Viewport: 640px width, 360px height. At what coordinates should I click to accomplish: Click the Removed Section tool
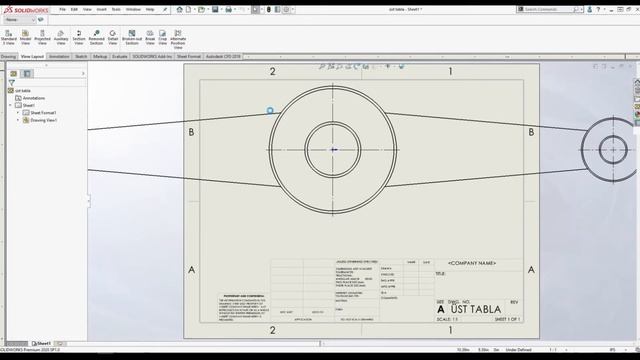tap(96, 38)
